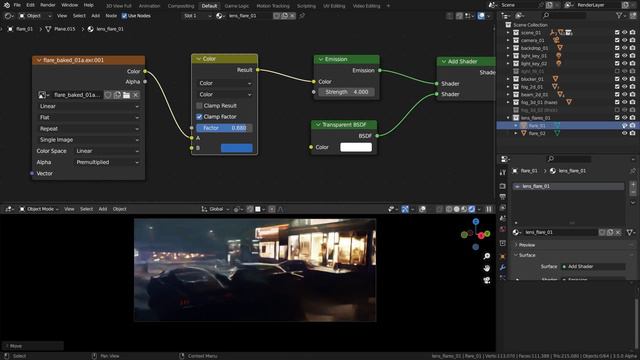Toggle viewport visibility of scene_01 collection

[x=624, y=32]
